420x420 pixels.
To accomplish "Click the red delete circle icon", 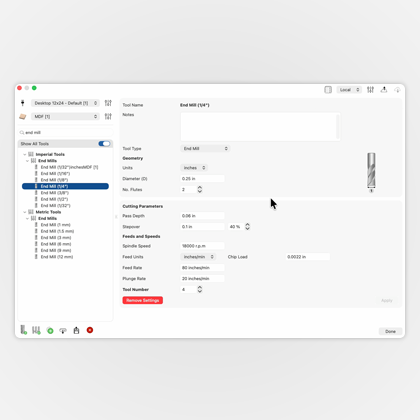I will pos(90,330).
